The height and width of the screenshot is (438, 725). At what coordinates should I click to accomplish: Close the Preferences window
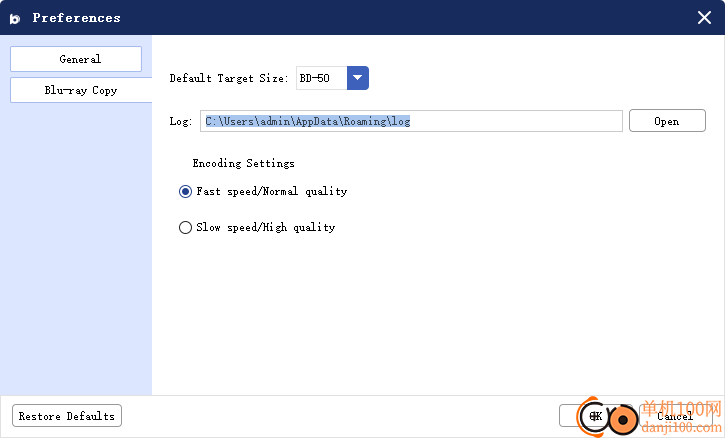[x=704, y=18]
